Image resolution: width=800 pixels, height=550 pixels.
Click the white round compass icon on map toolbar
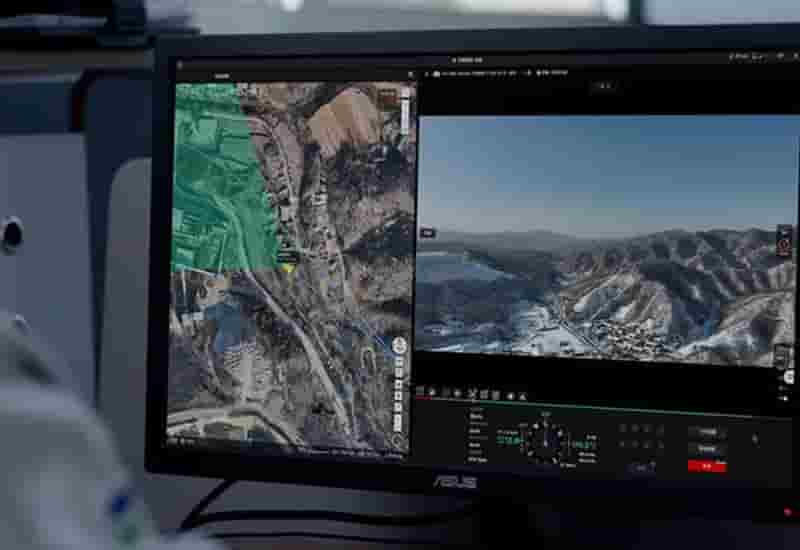400,346
